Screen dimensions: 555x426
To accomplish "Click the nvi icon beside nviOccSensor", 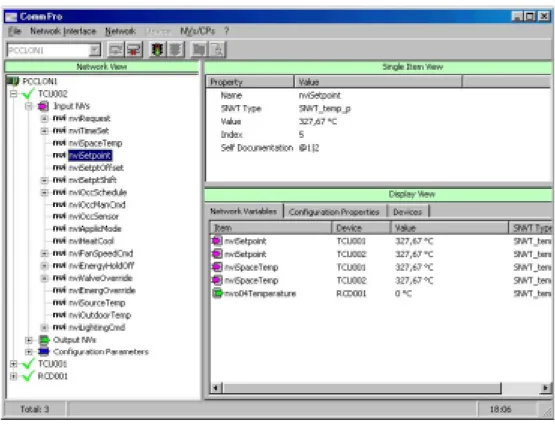I will pos(59,216).
